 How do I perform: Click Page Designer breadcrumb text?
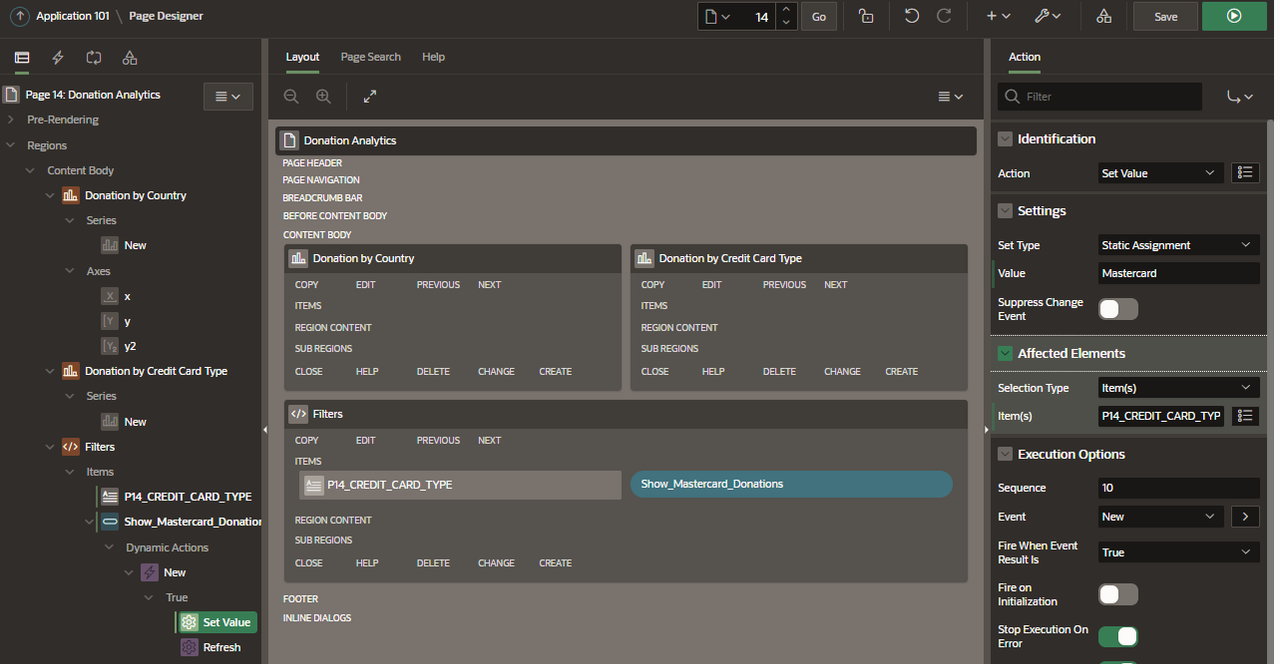[x=166, y=16]
